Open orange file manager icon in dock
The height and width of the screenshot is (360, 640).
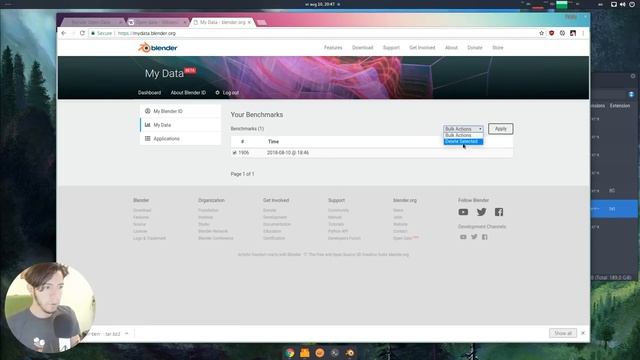coord(304,353)
